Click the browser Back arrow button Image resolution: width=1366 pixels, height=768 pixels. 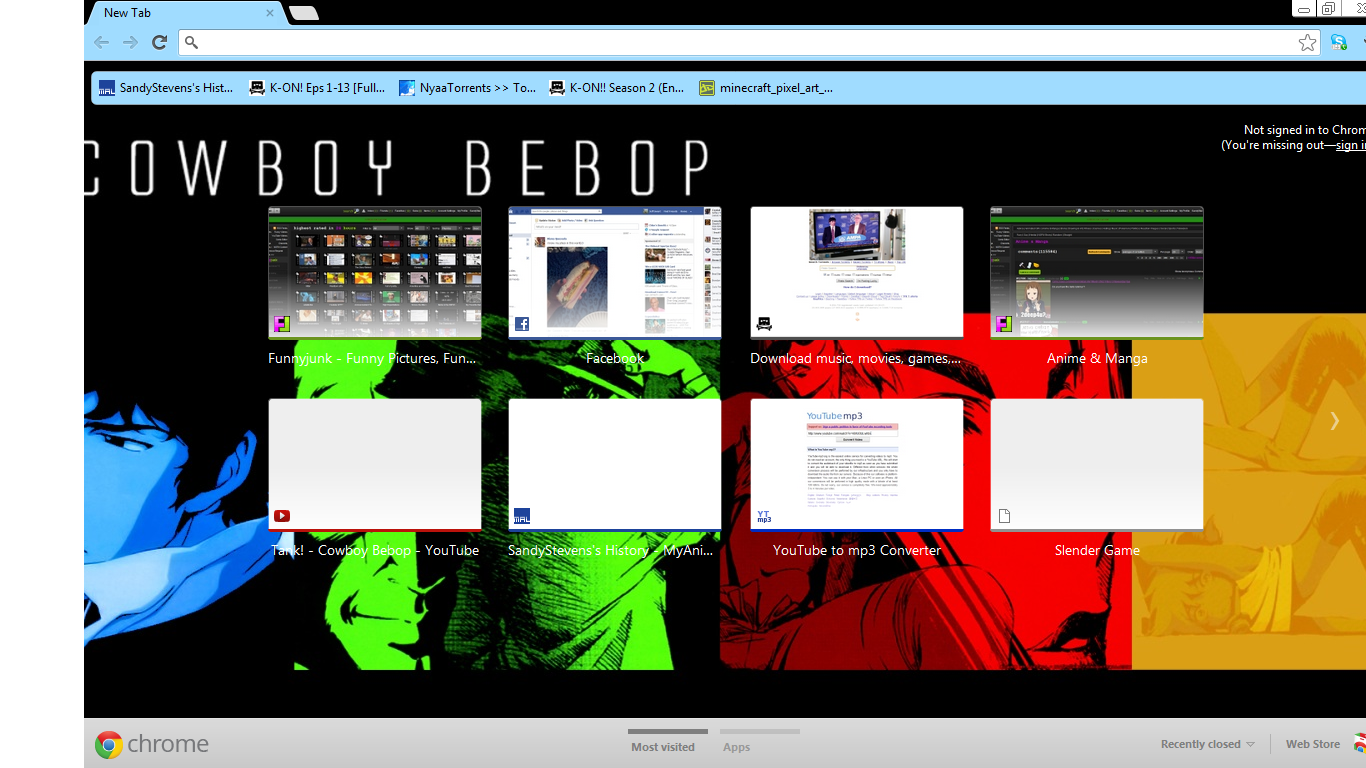pos(101,42)
